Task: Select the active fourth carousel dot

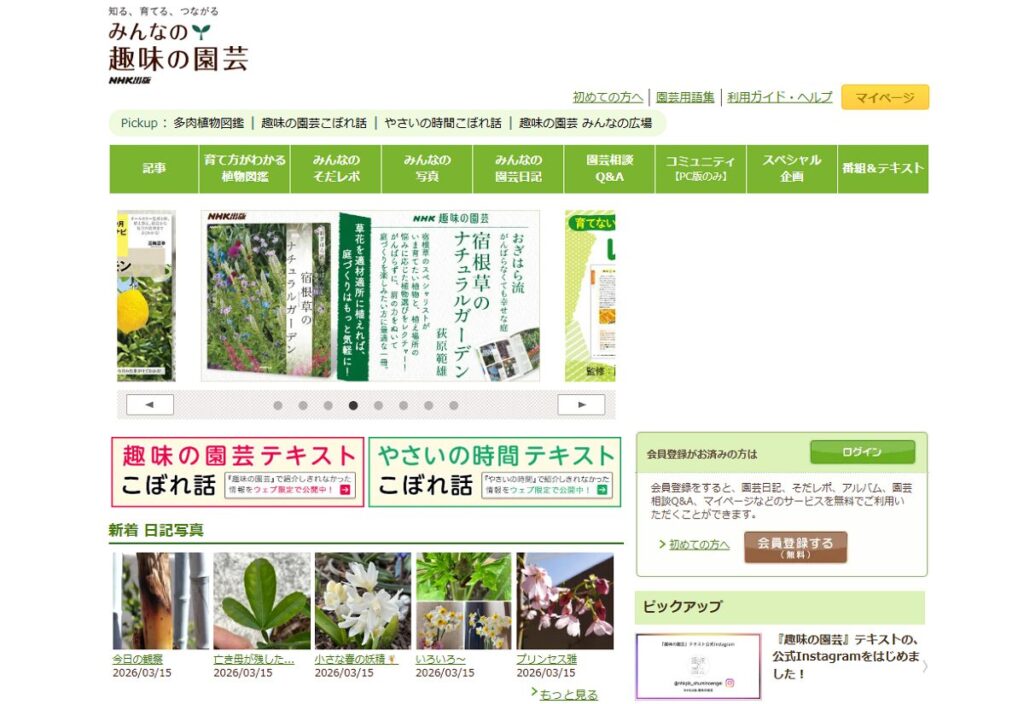Action: click(x=353, y=406)
